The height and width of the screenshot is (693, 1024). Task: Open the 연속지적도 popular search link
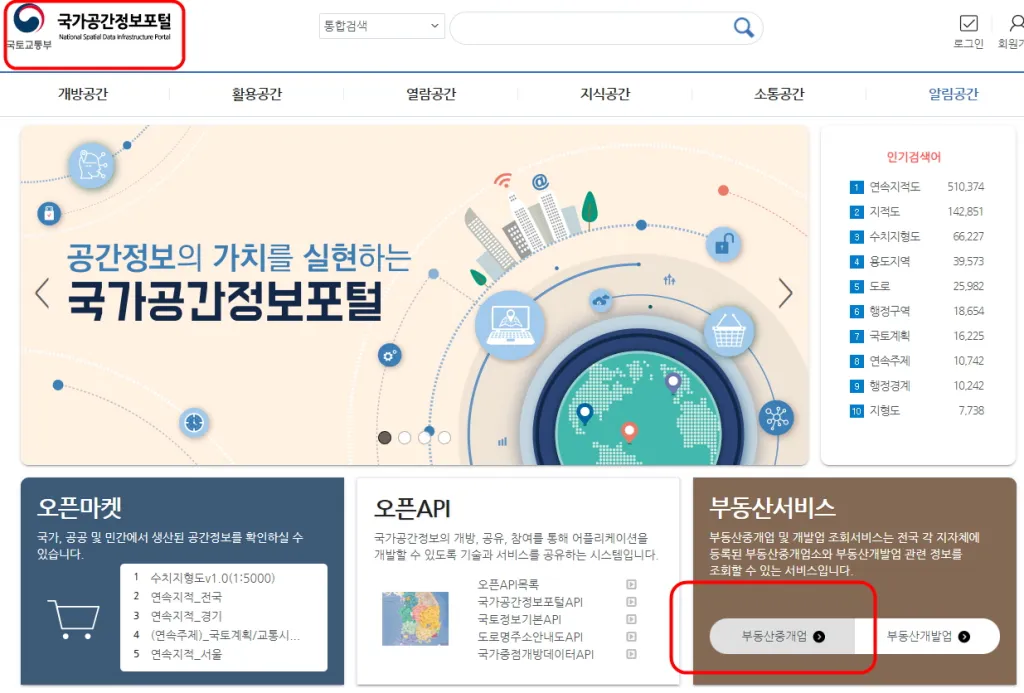click(896, 187)
